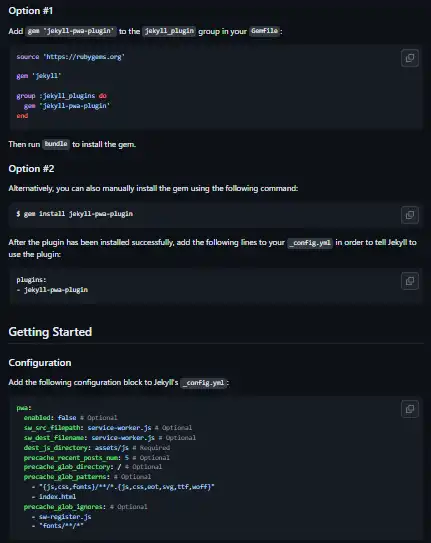Click the Getting Started heading
This screenshot has width=431, height=543.
click(x=50, y=332)
